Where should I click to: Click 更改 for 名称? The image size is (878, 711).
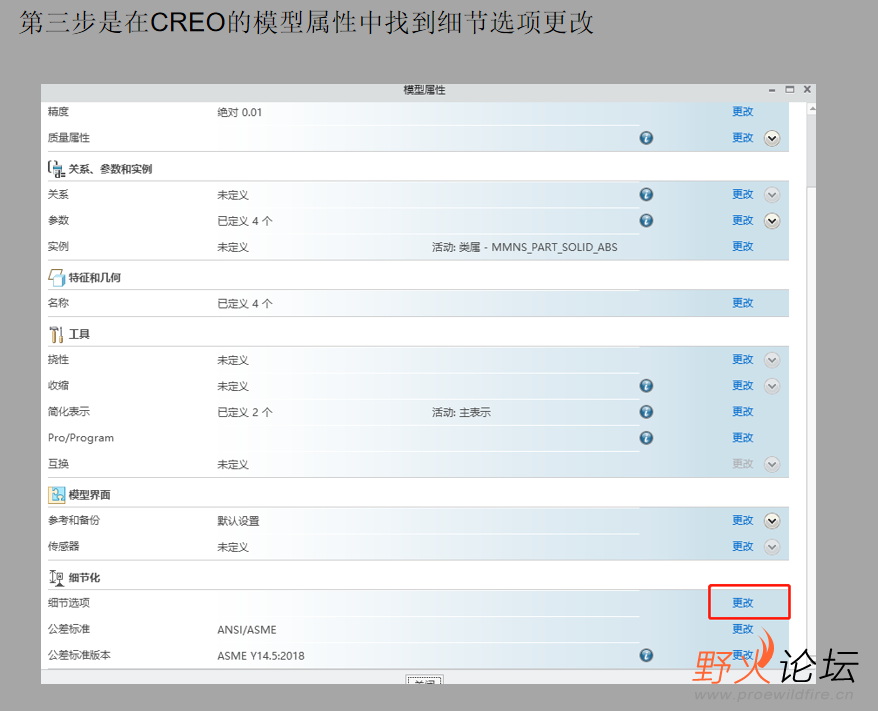[x=742, y=303]
